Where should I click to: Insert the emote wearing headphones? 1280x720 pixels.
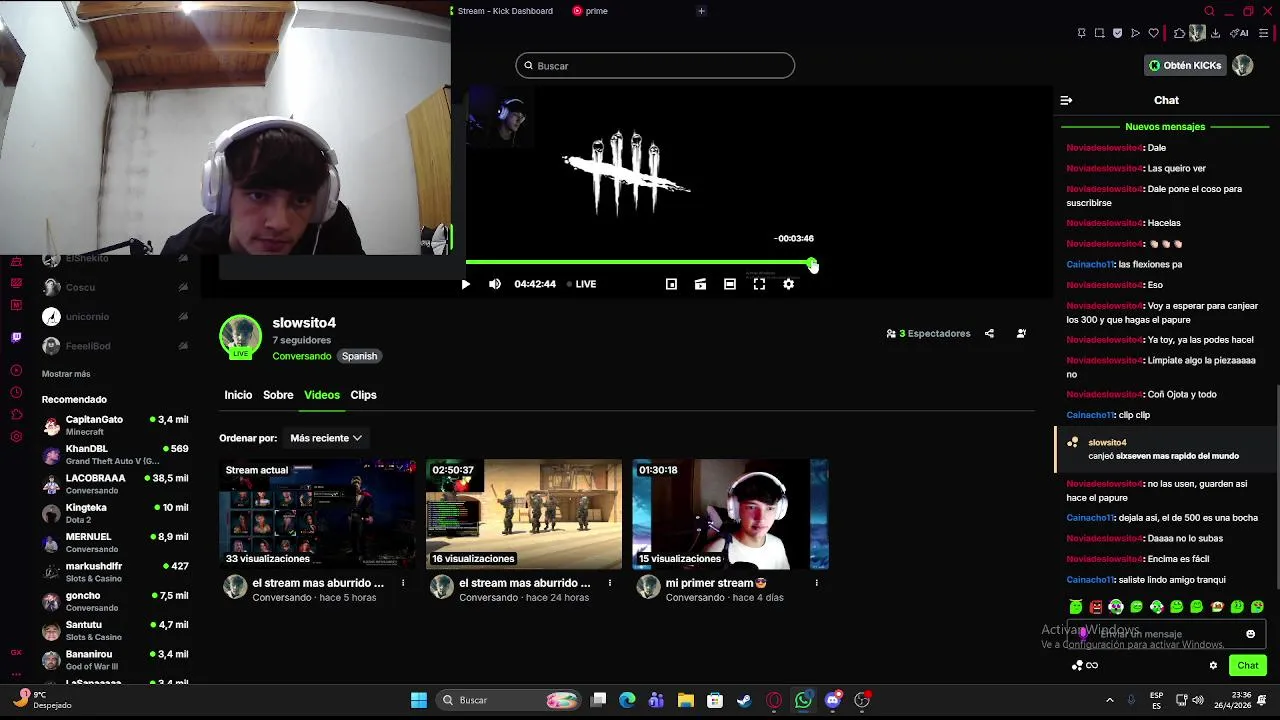[x=1116, y=607]
